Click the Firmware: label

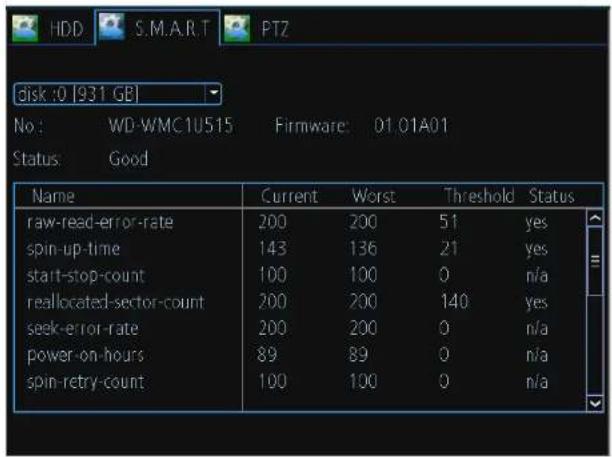tap(311, 126)
